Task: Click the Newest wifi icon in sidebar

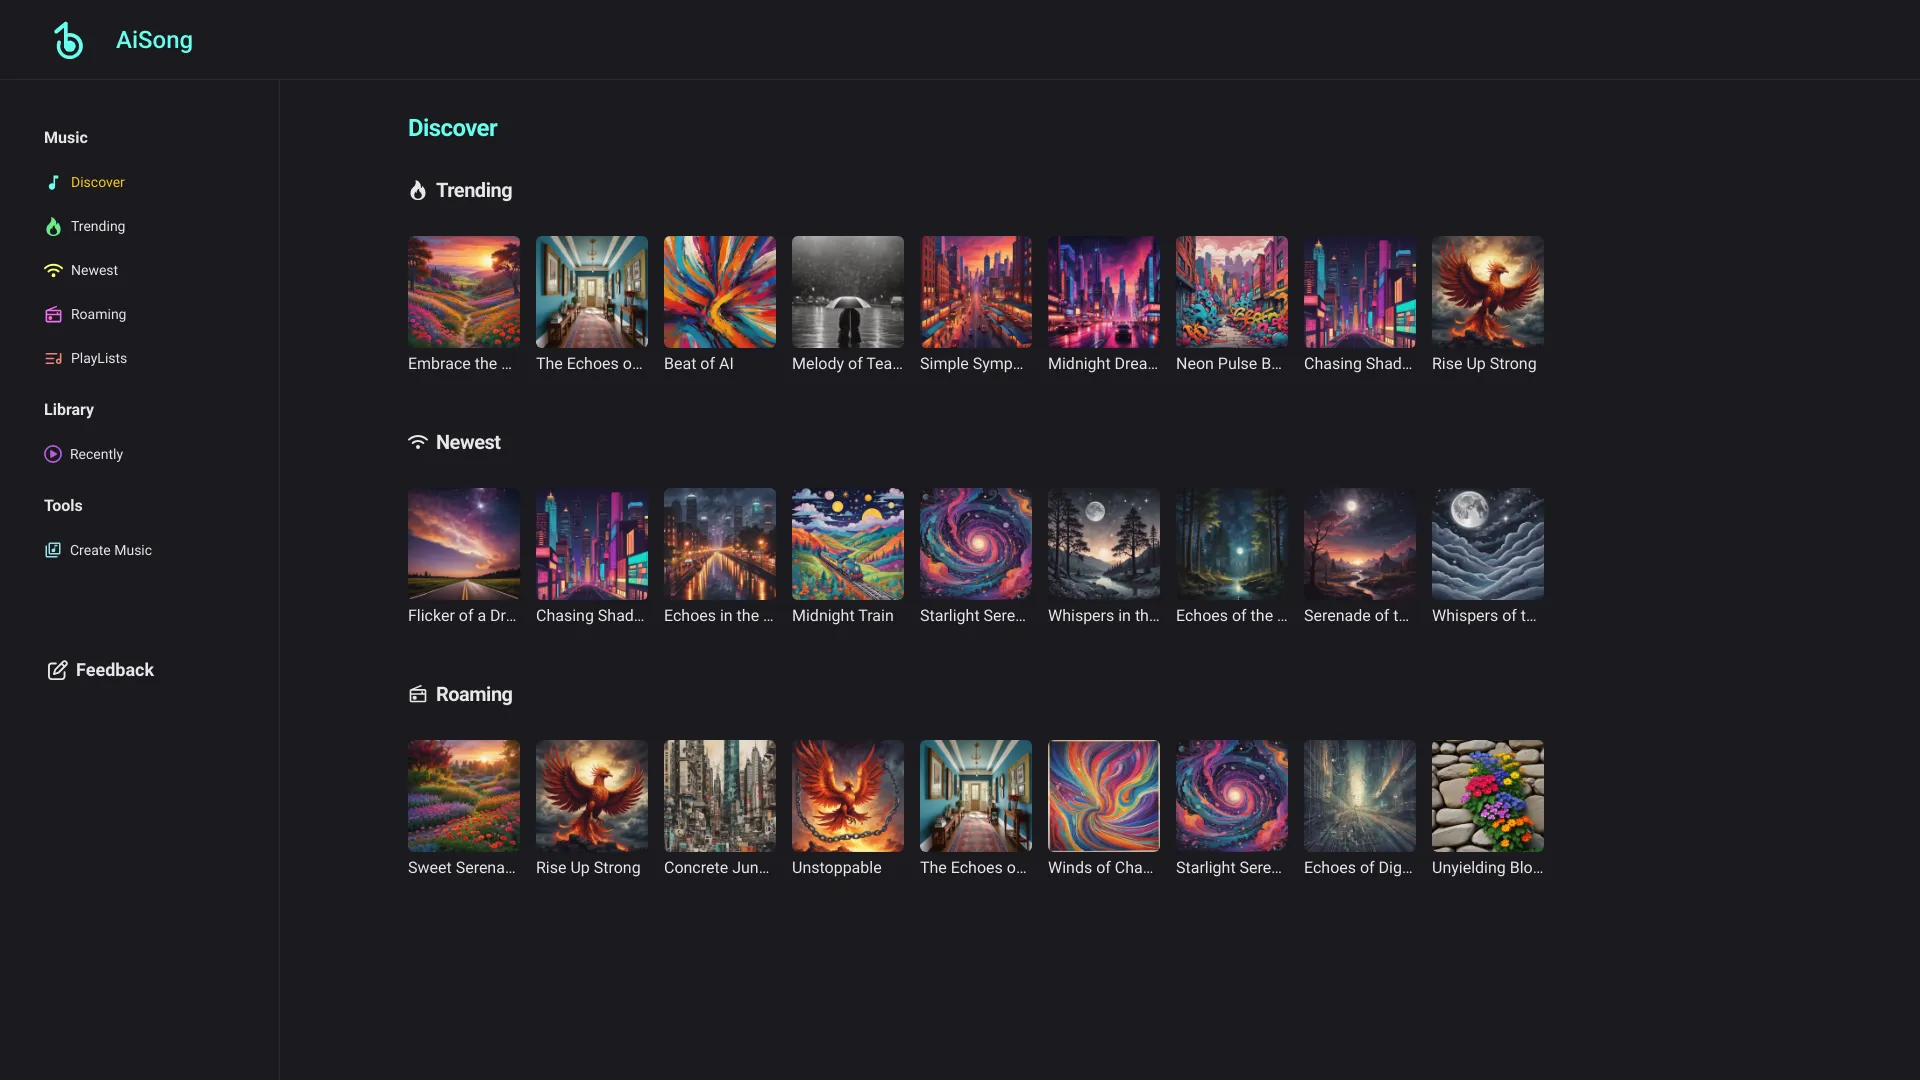Action: 53,270
